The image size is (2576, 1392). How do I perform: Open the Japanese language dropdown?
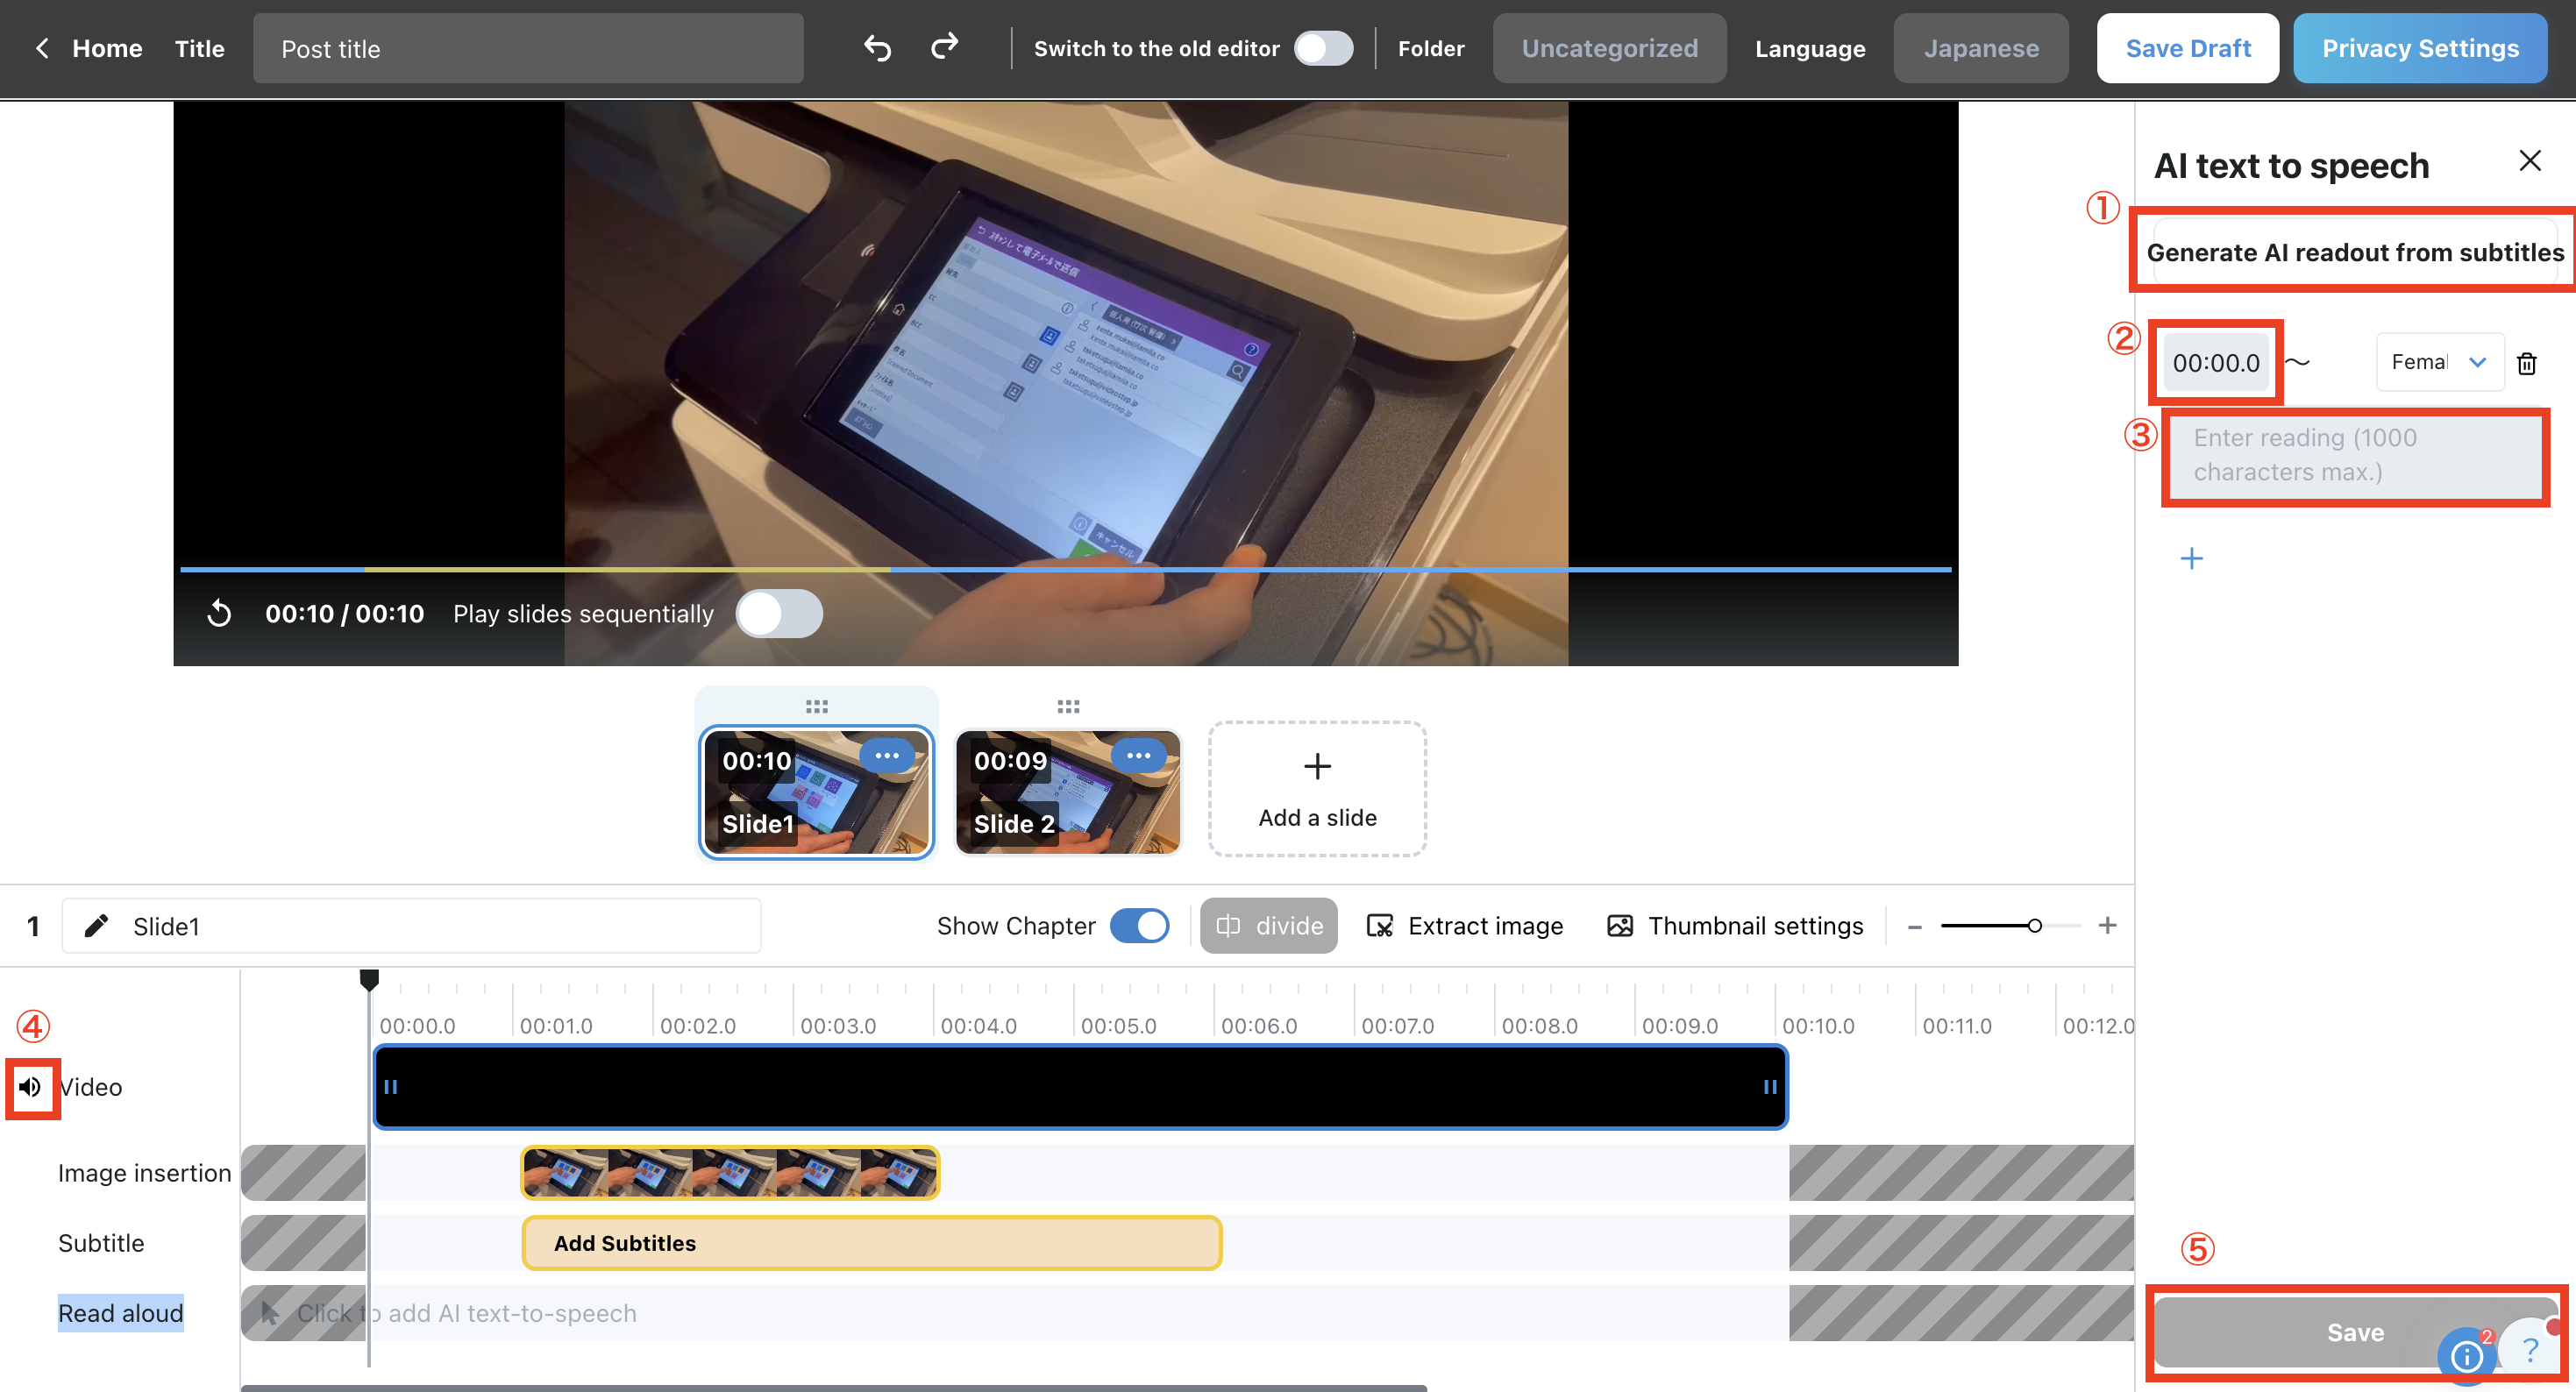point(1980,48)
